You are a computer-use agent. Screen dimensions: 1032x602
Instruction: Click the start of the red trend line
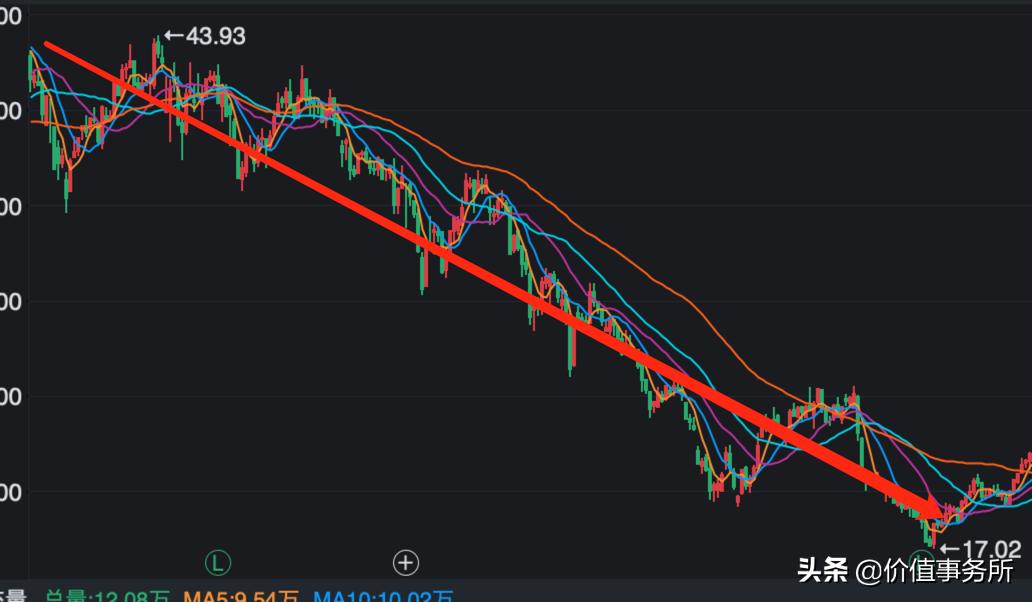[47, 45]
